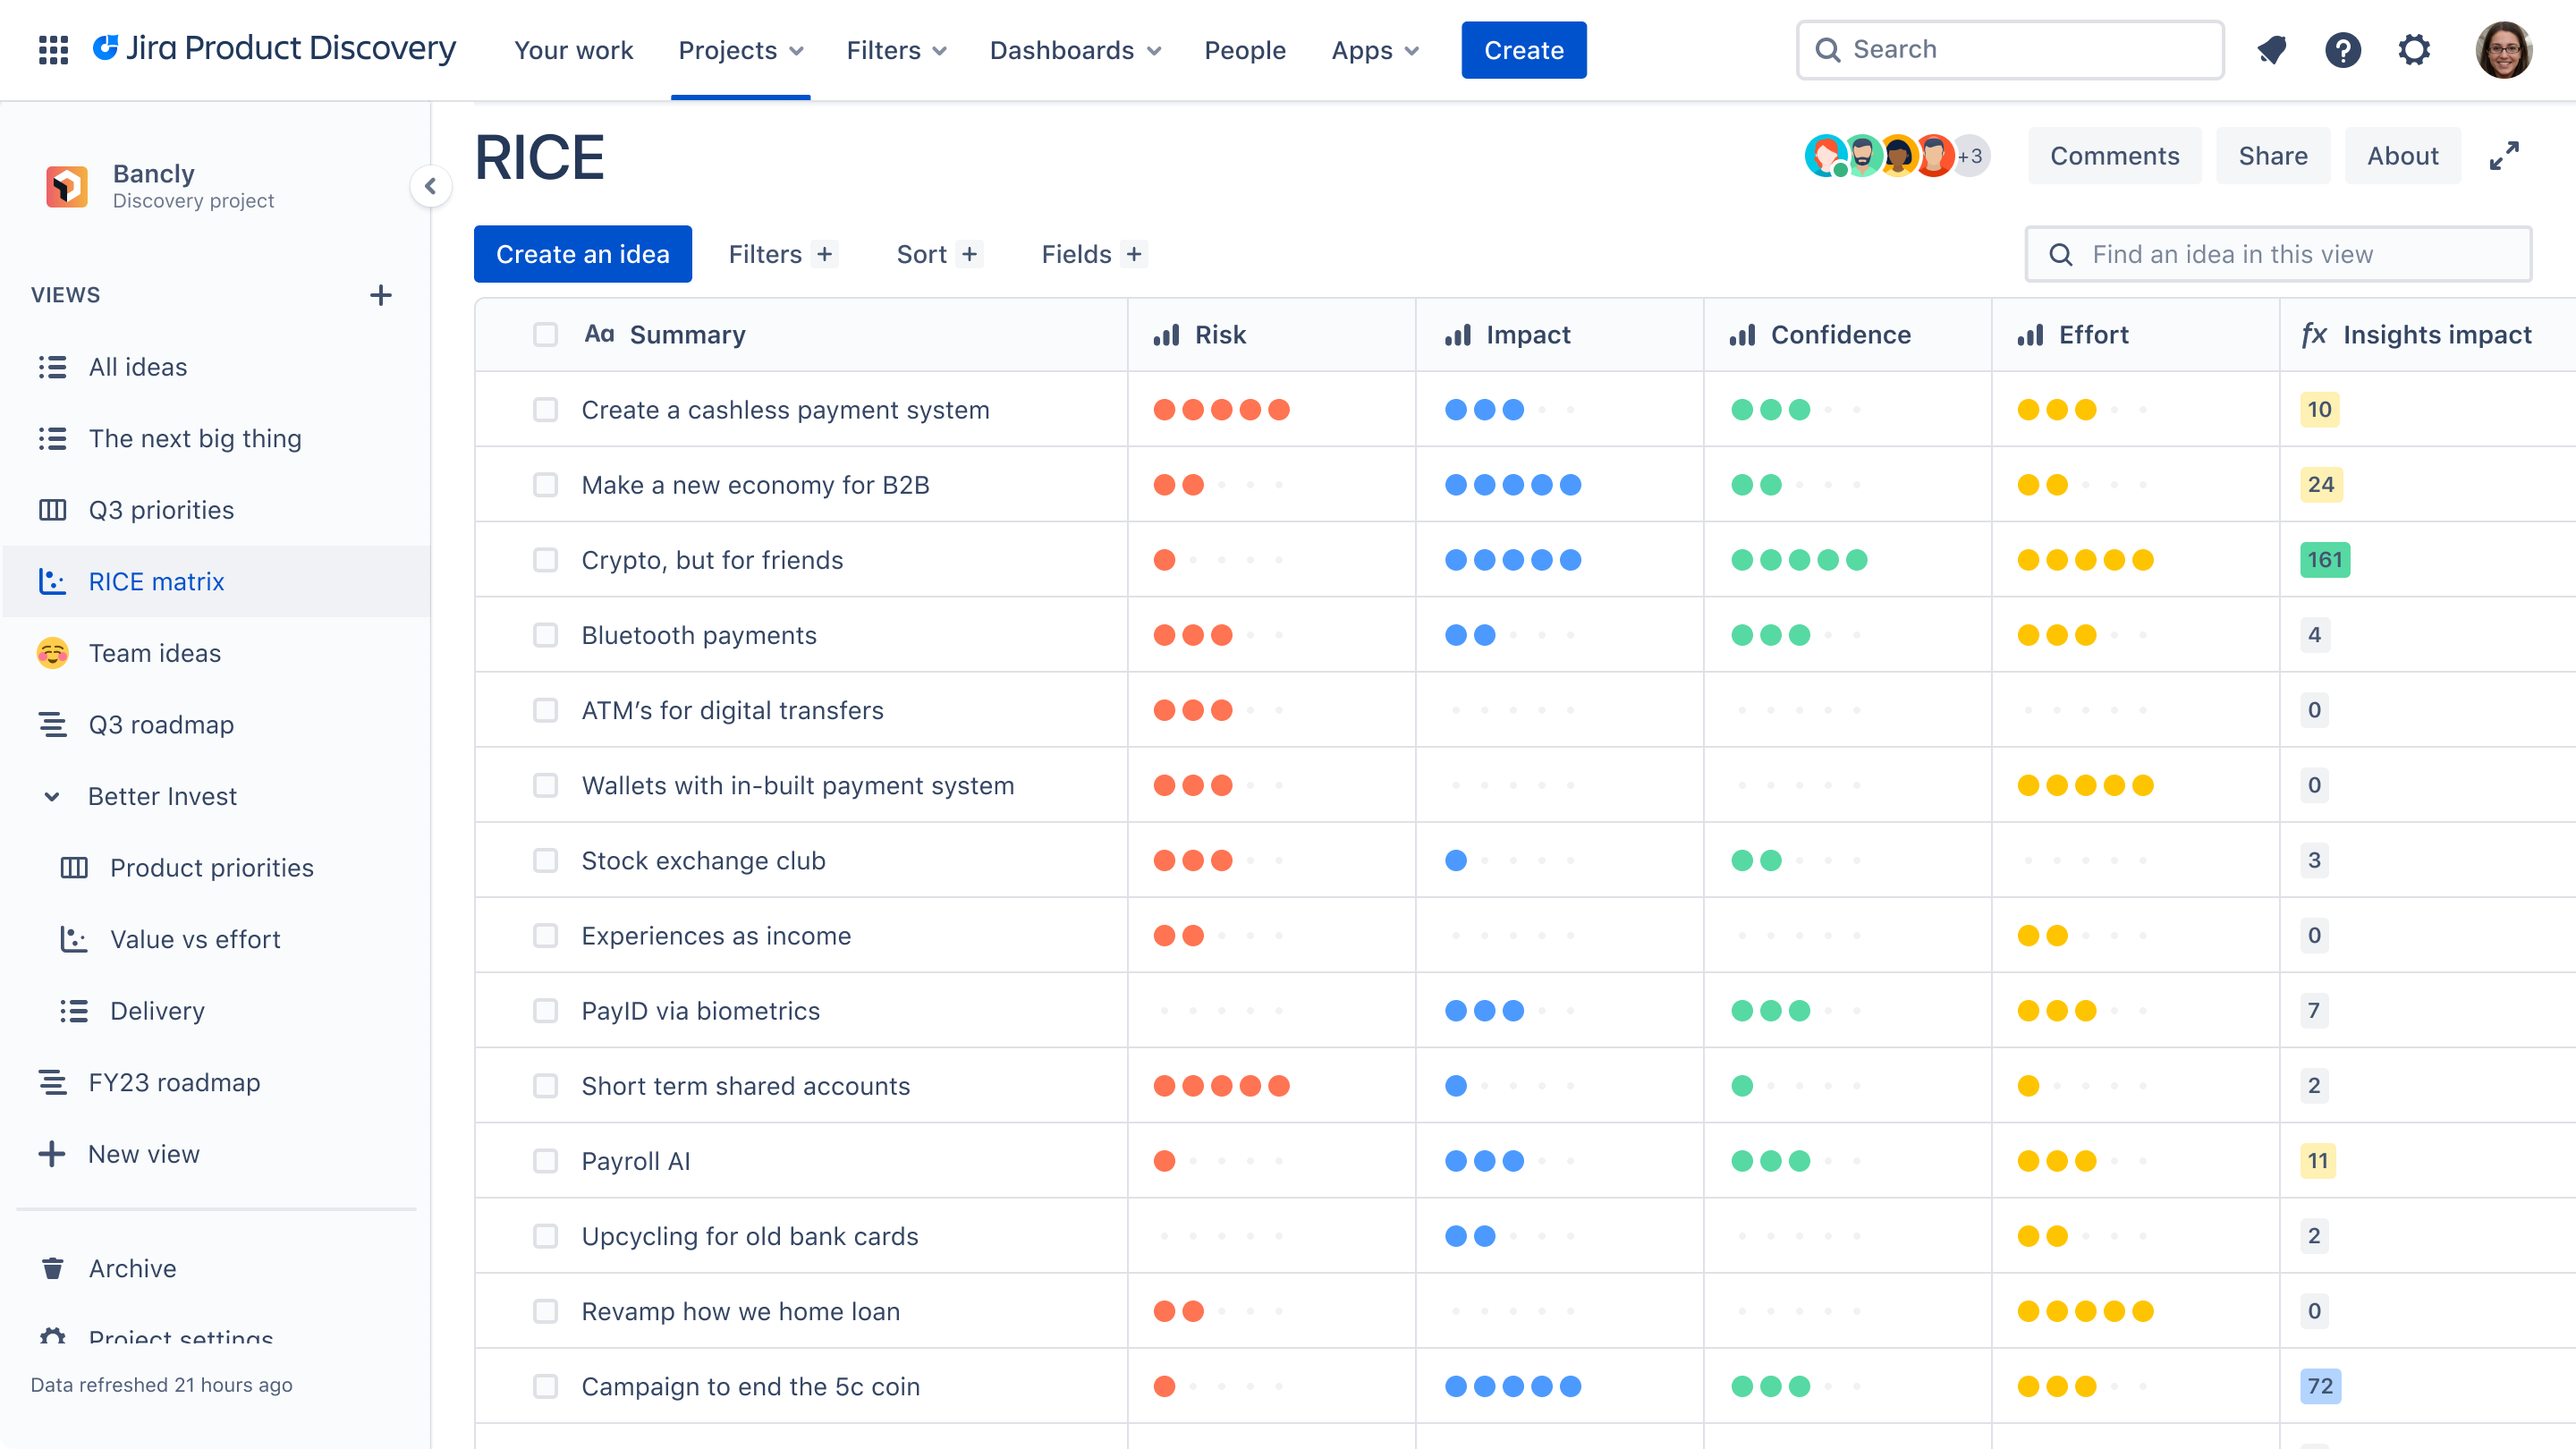Open the Archive trash icon item

point(132,1268)
